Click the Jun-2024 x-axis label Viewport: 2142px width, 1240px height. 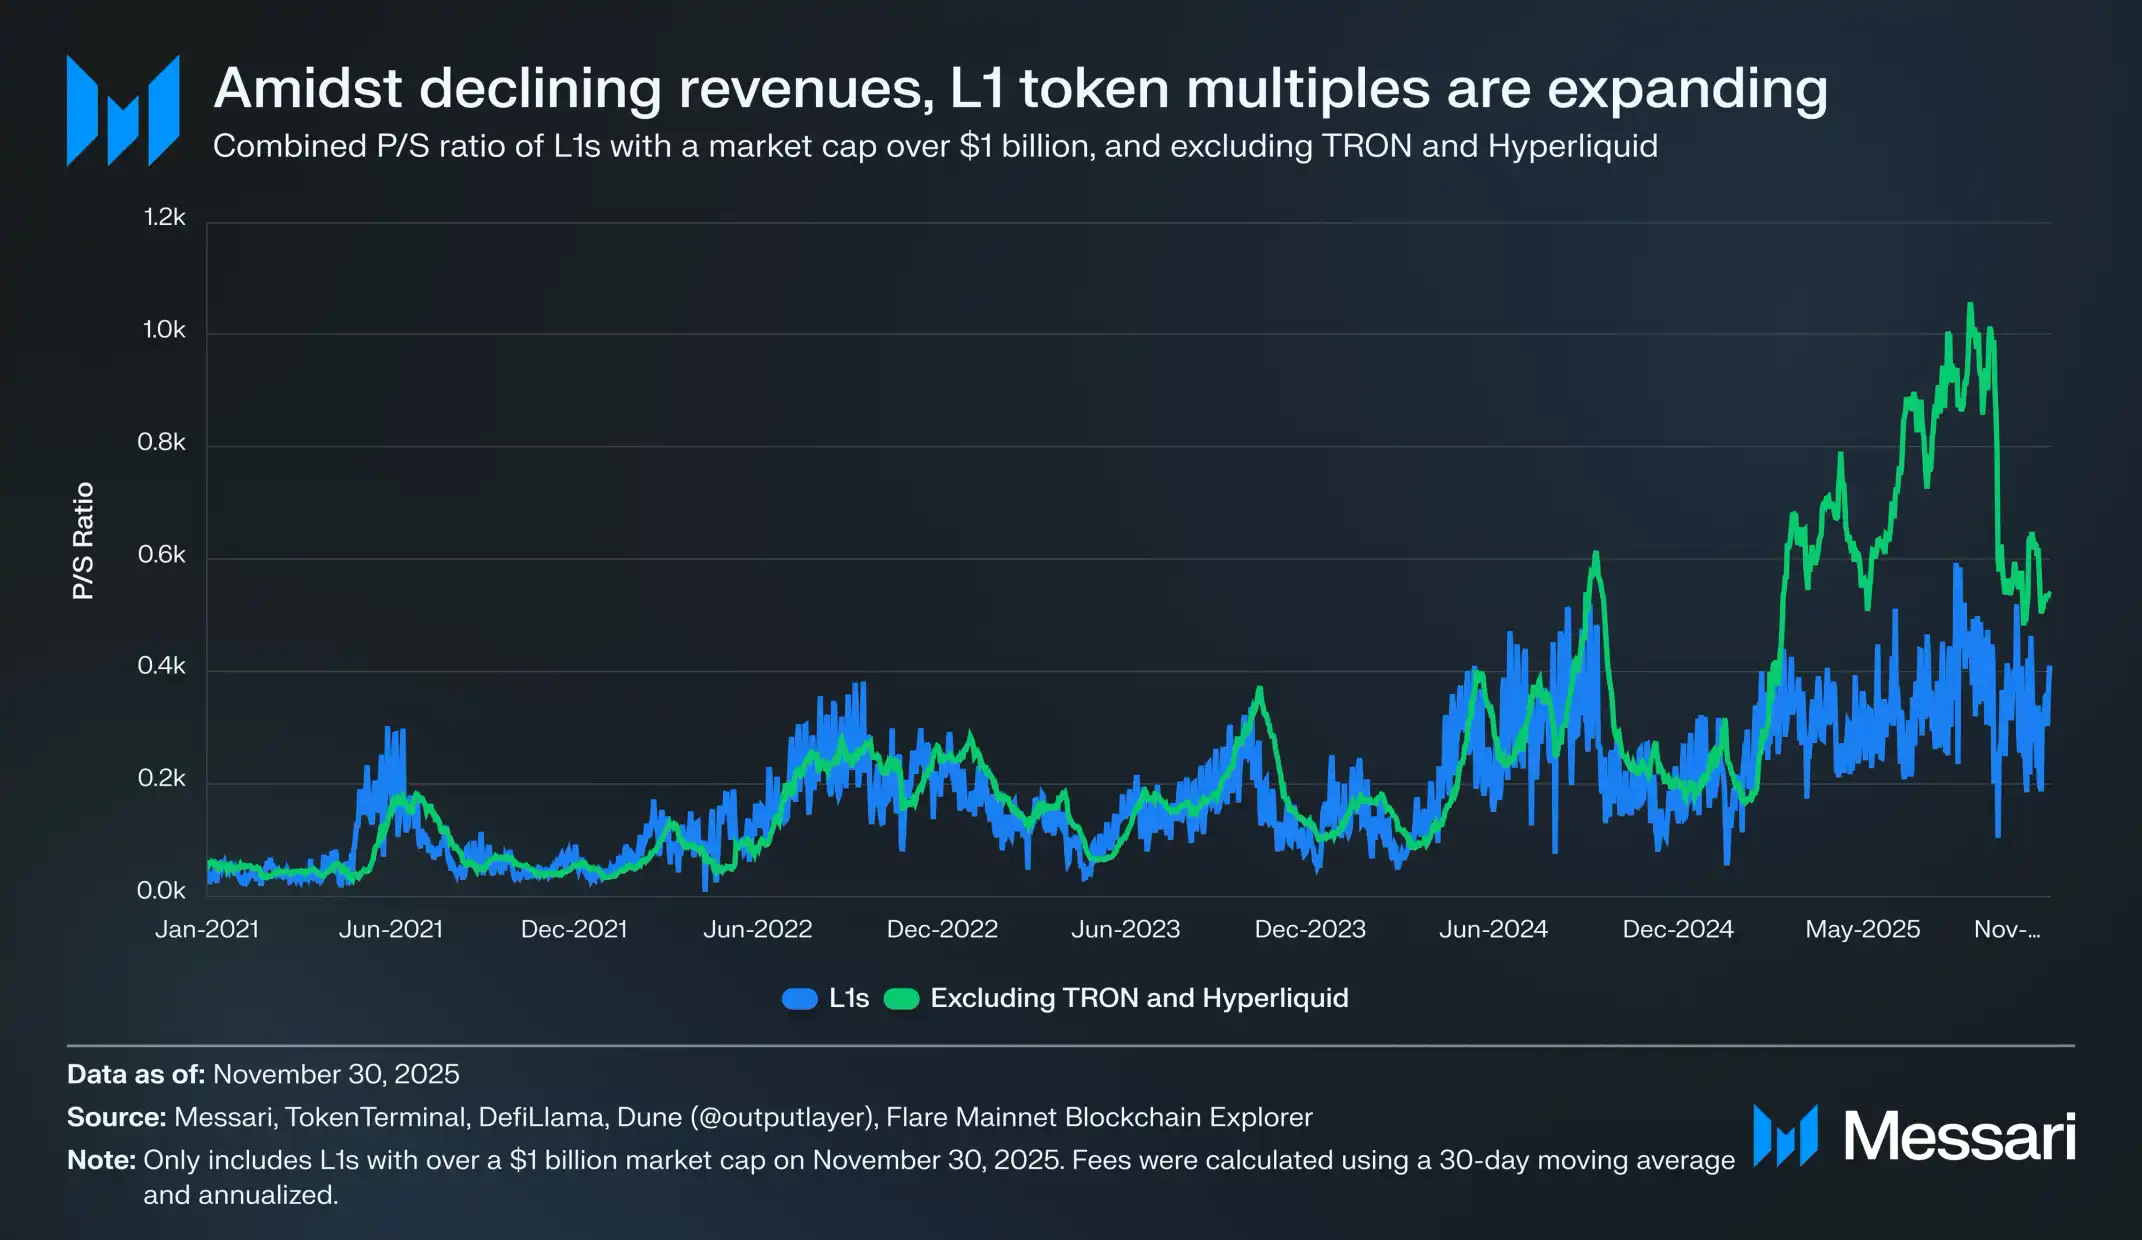[x=1493, y=929]
